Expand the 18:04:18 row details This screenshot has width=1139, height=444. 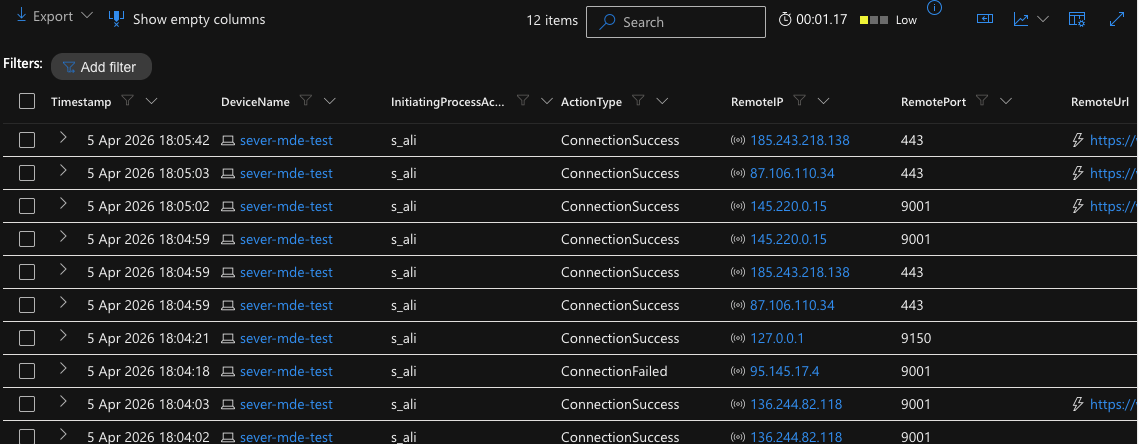pyautogui.click(x=63, y=368)
